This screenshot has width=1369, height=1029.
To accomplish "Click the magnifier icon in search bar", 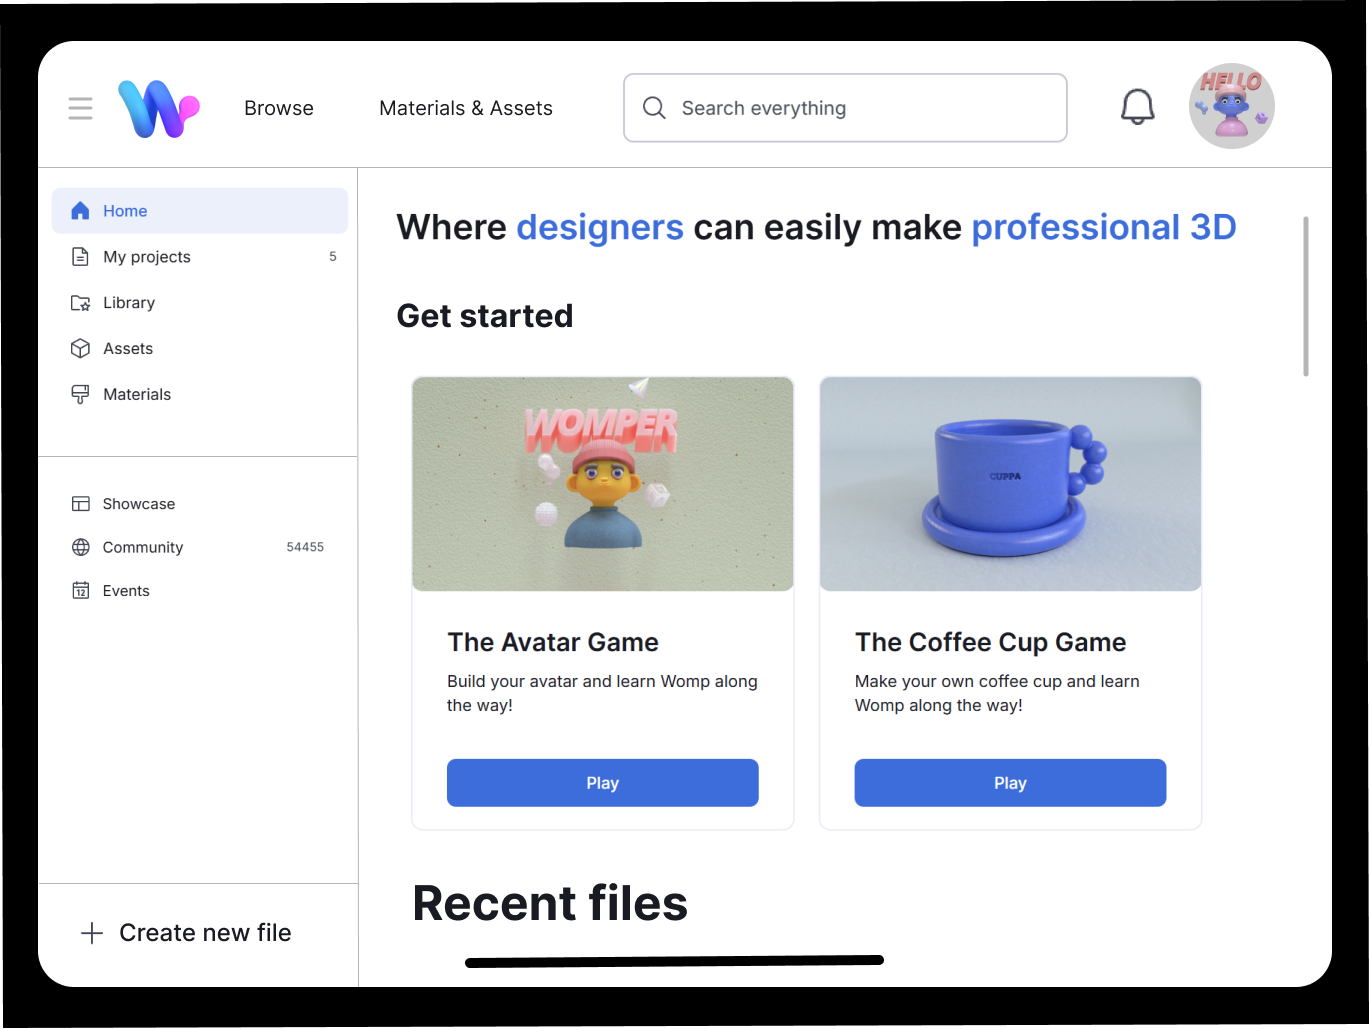I will coord(654,108).
